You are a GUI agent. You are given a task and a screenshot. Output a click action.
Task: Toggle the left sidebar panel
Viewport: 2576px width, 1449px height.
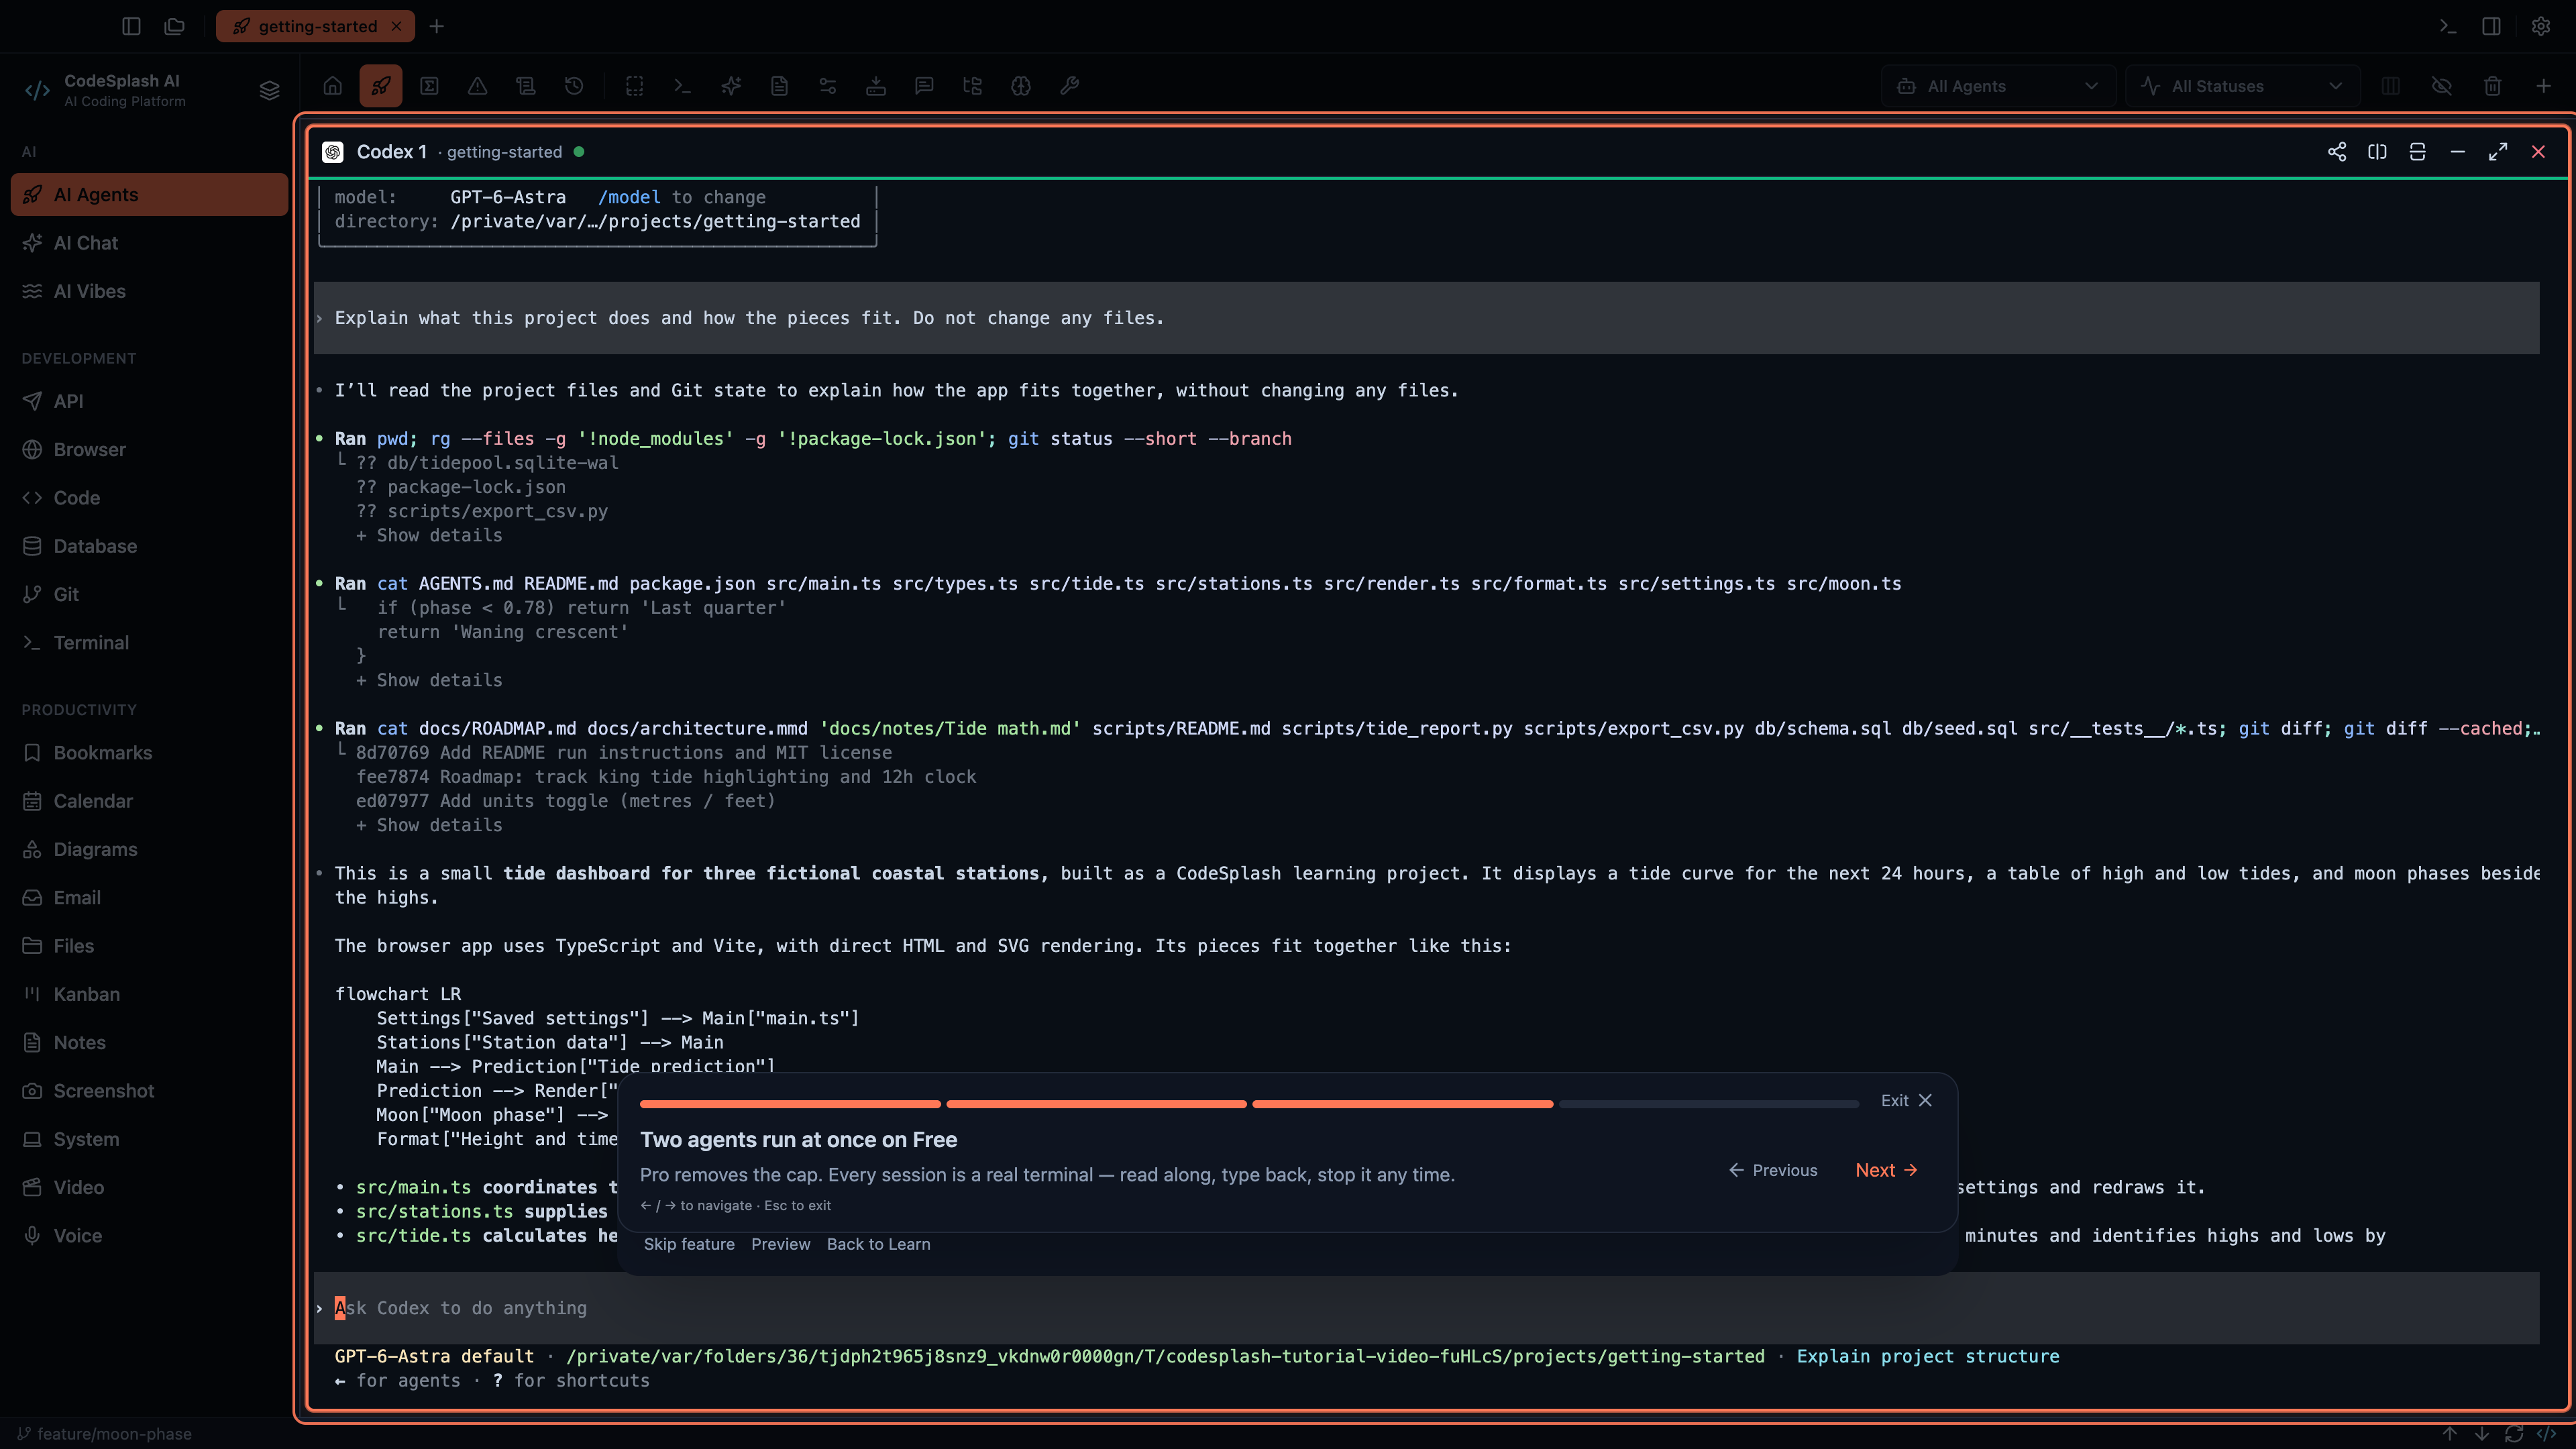(x=131, y=26)
